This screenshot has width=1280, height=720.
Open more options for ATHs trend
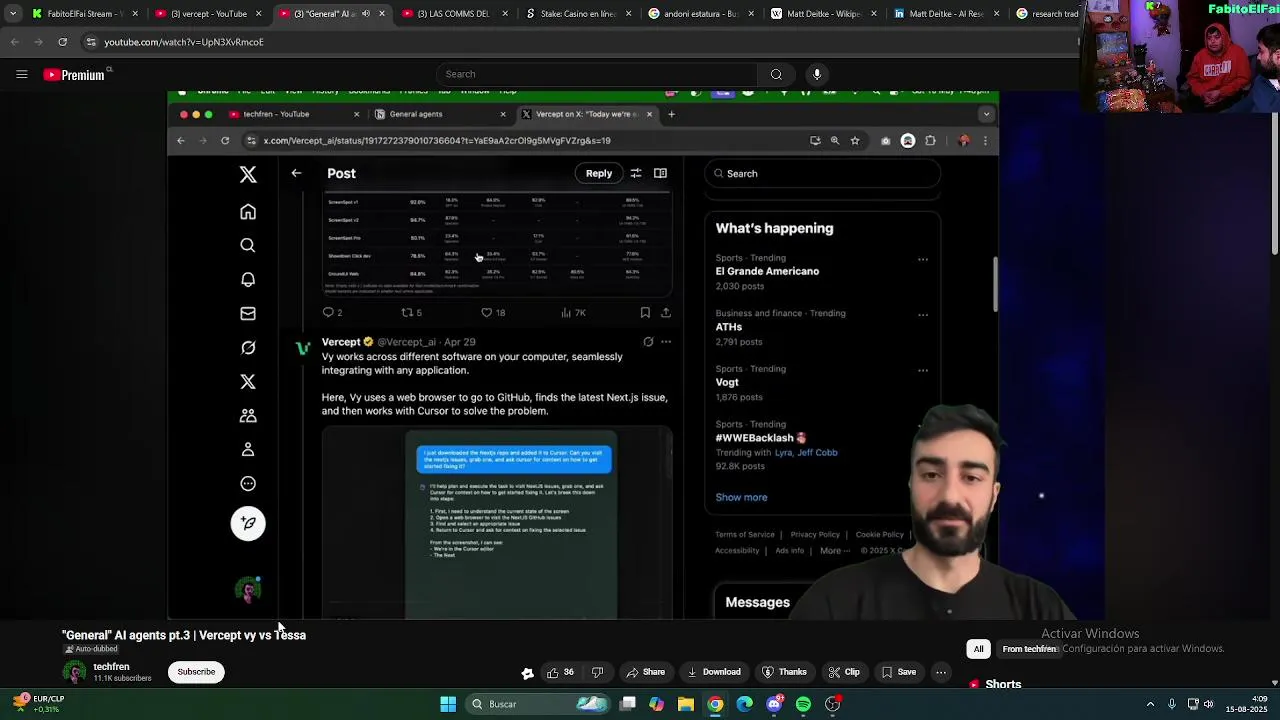pos(923,315)
